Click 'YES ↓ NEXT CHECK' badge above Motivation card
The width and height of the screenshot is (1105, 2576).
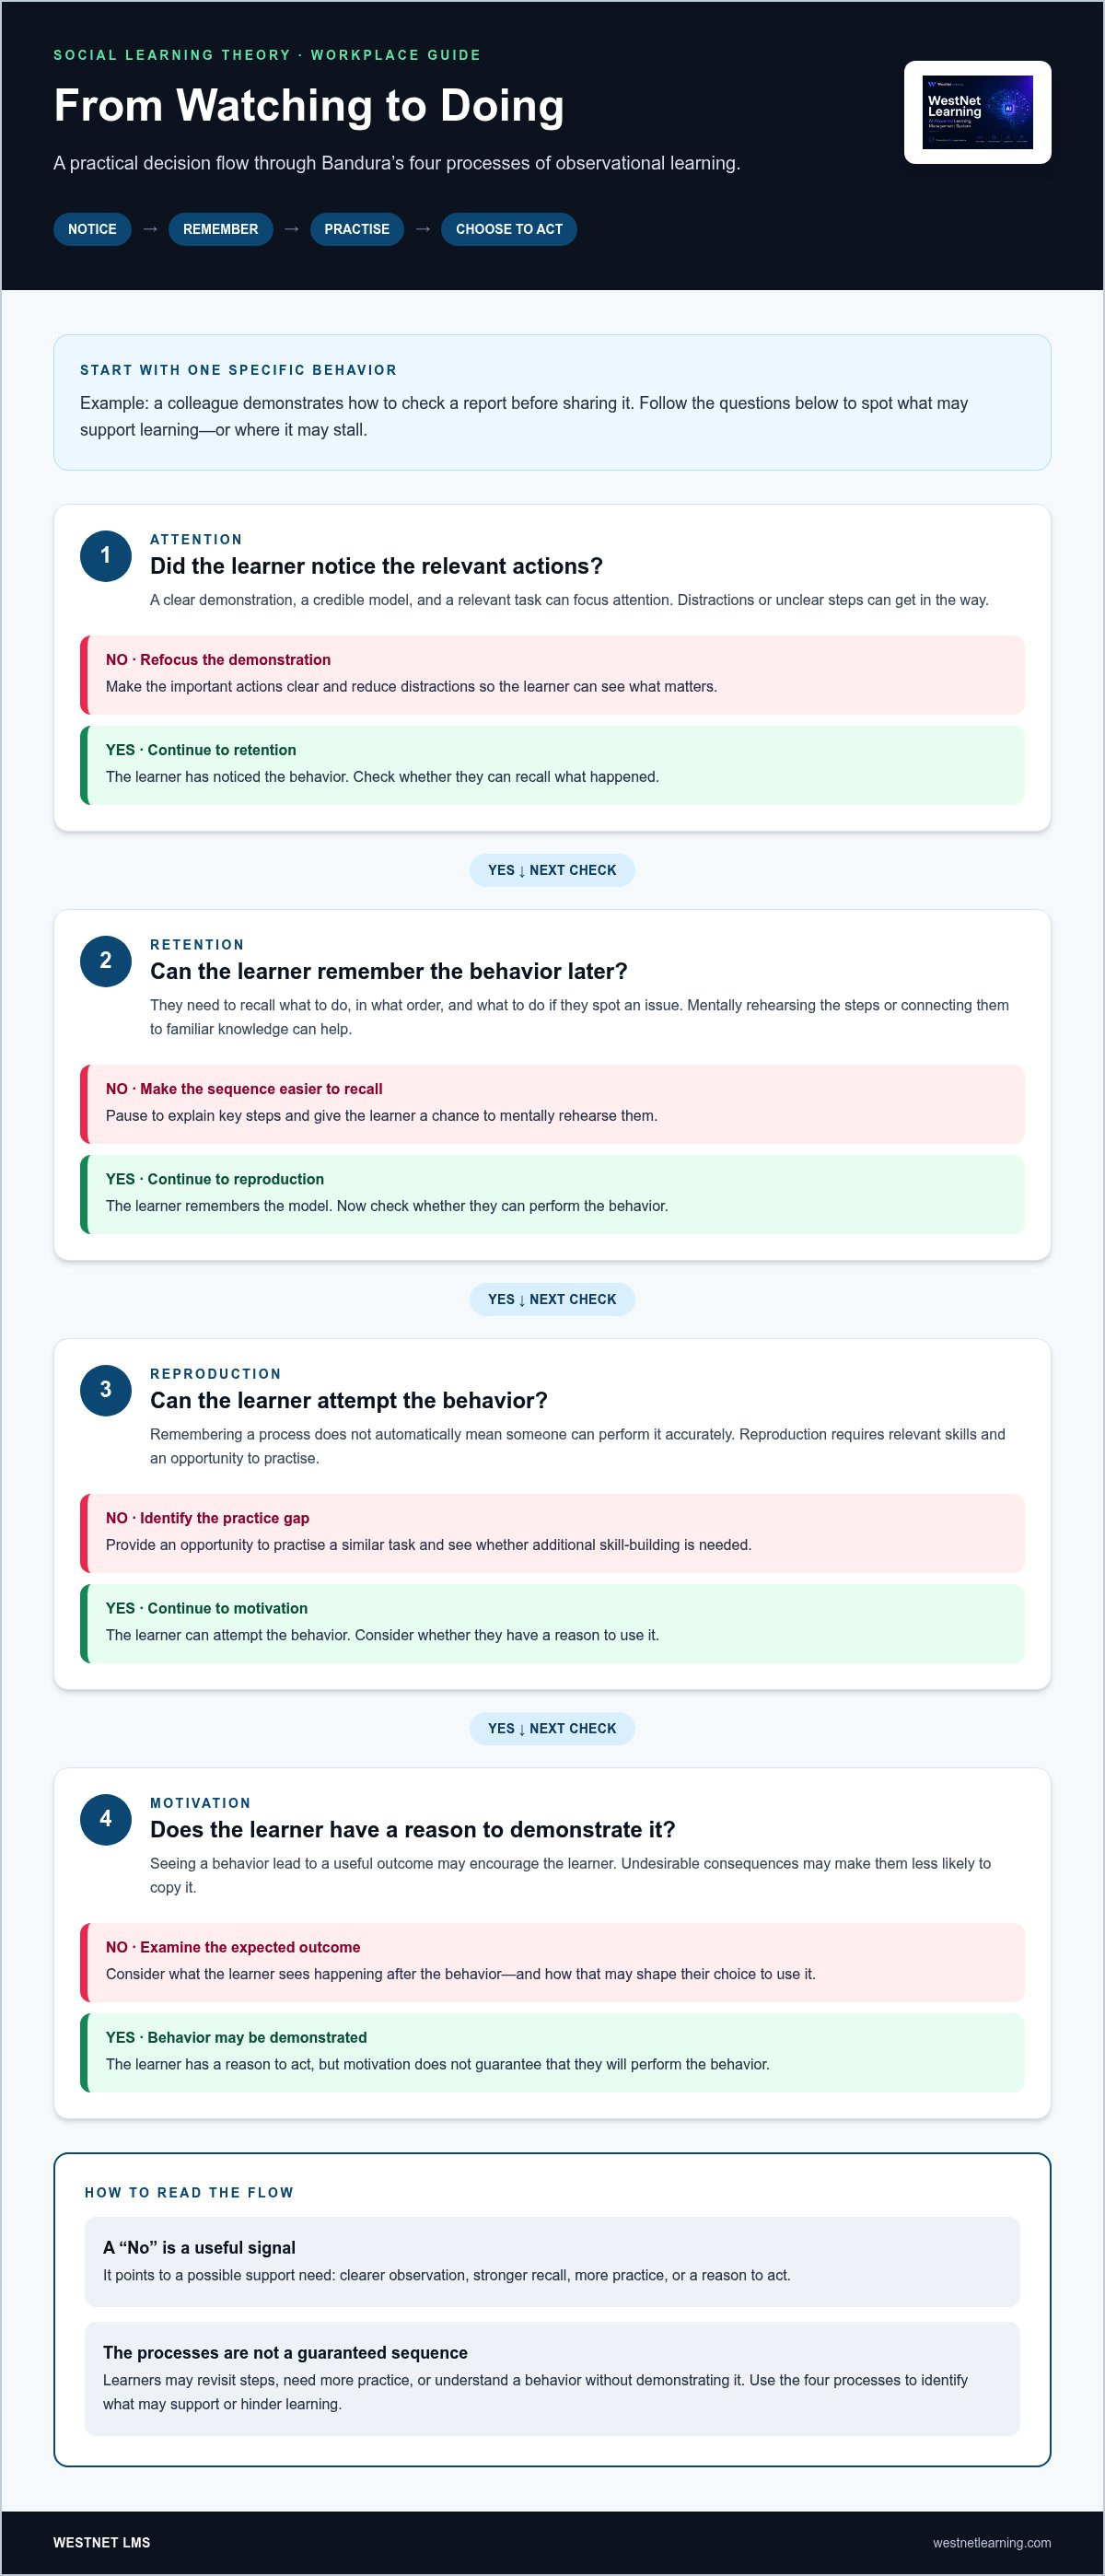(x=552, y=1728)
